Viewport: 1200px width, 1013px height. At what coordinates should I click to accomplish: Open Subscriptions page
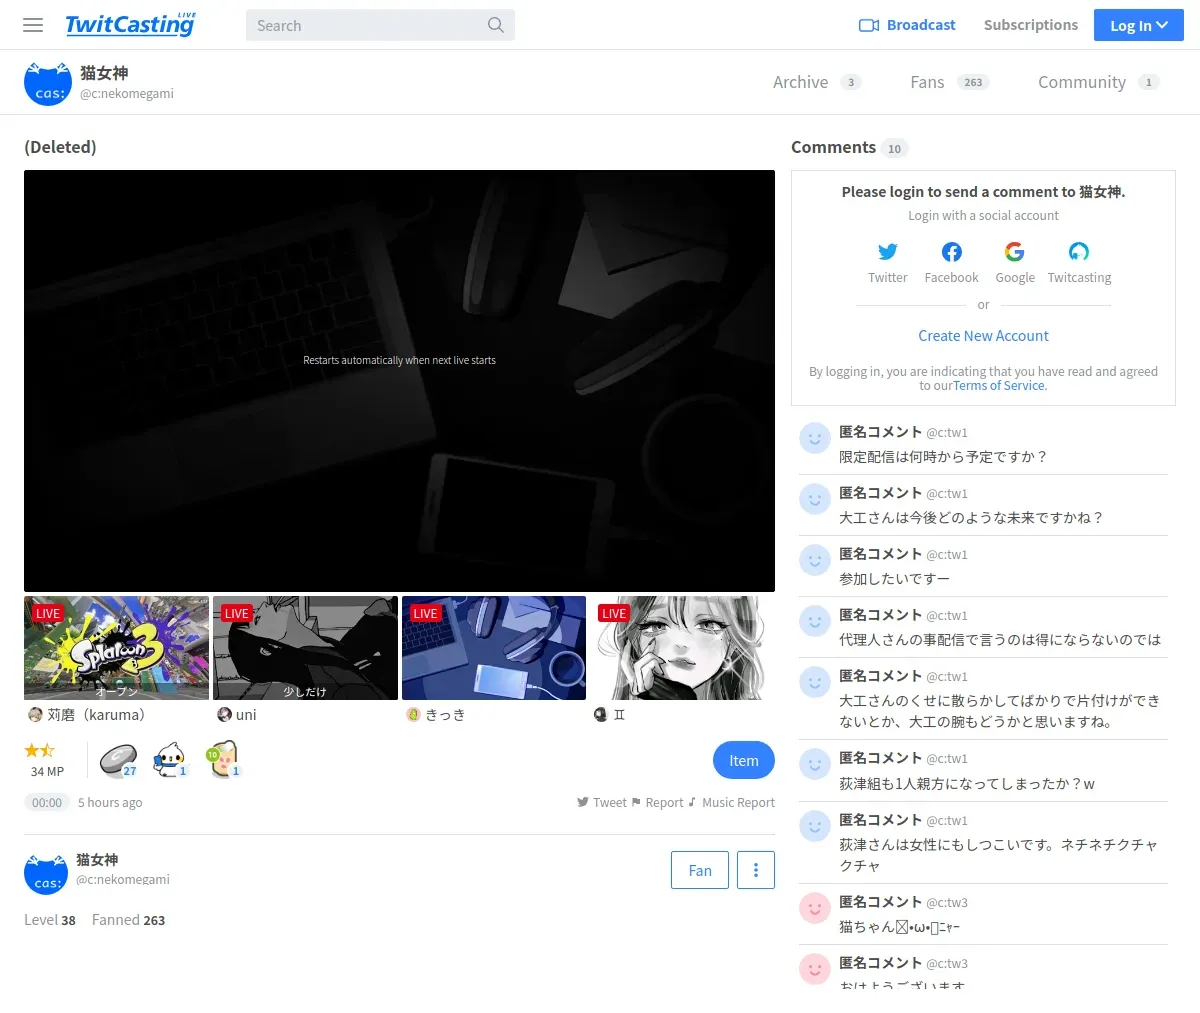(x=1031, y=25)
